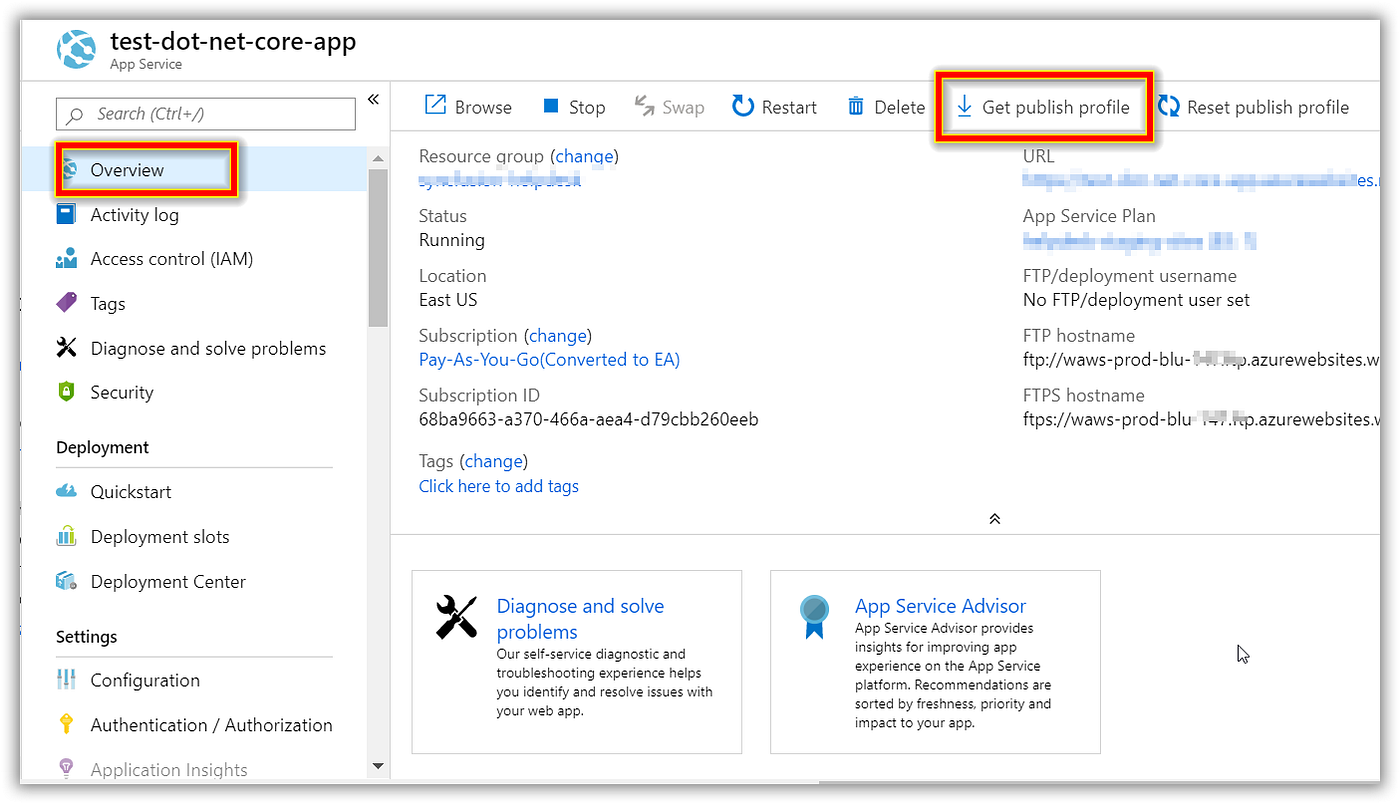The image size is (1400, 804).
Task: Click the App Service globe icon beside the title
Action: coord(77,49)
